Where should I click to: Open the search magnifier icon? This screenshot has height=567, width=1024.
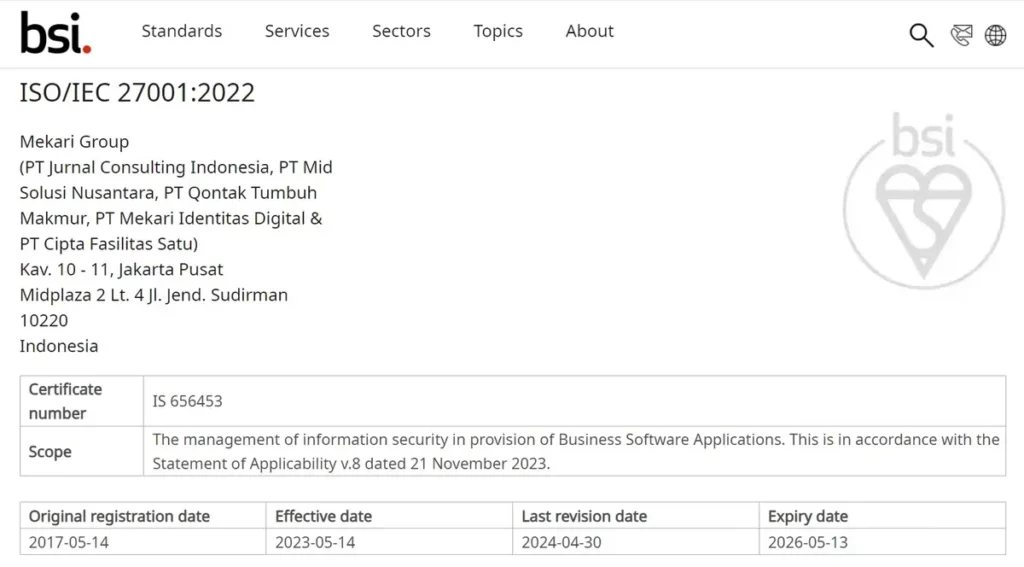pos(921,35)
